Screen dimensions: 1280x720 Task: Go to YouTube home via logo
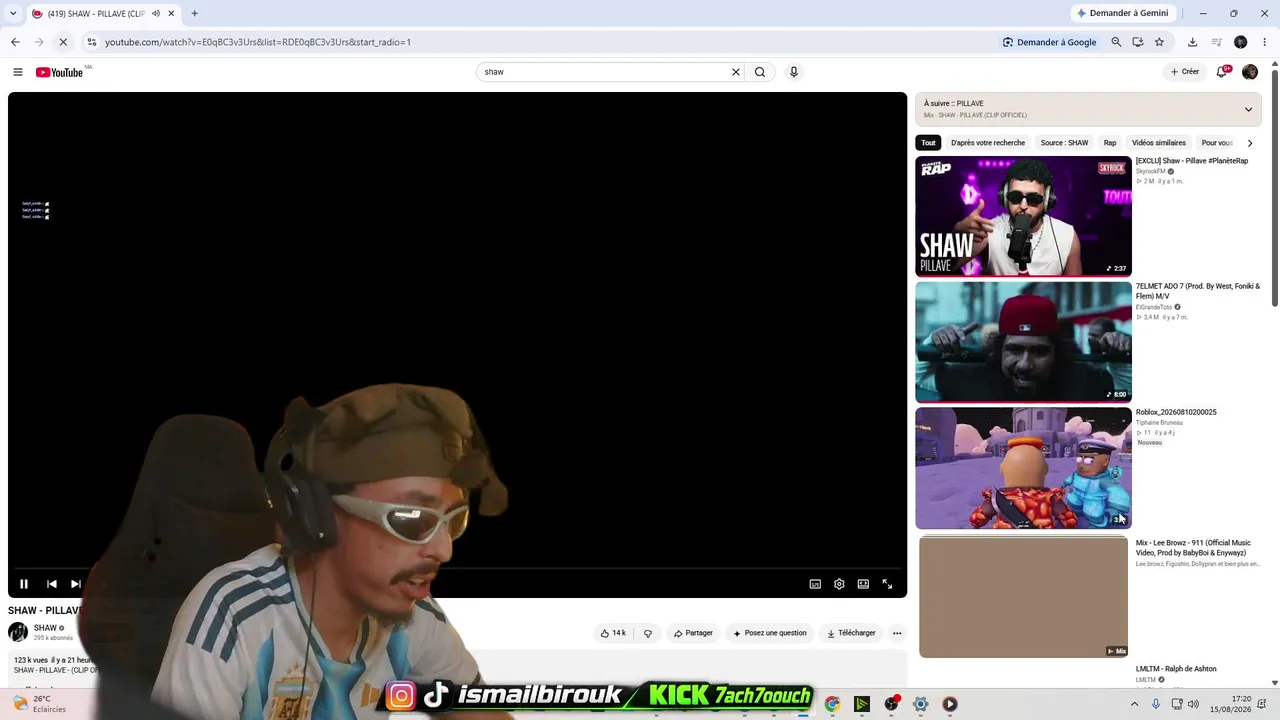60,72
